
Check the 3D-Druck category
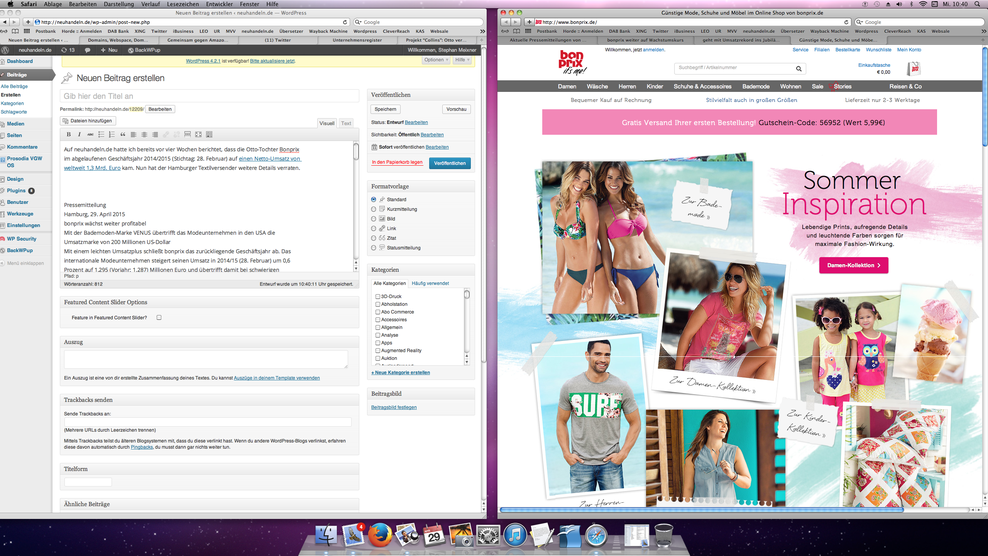click(377, 296)
